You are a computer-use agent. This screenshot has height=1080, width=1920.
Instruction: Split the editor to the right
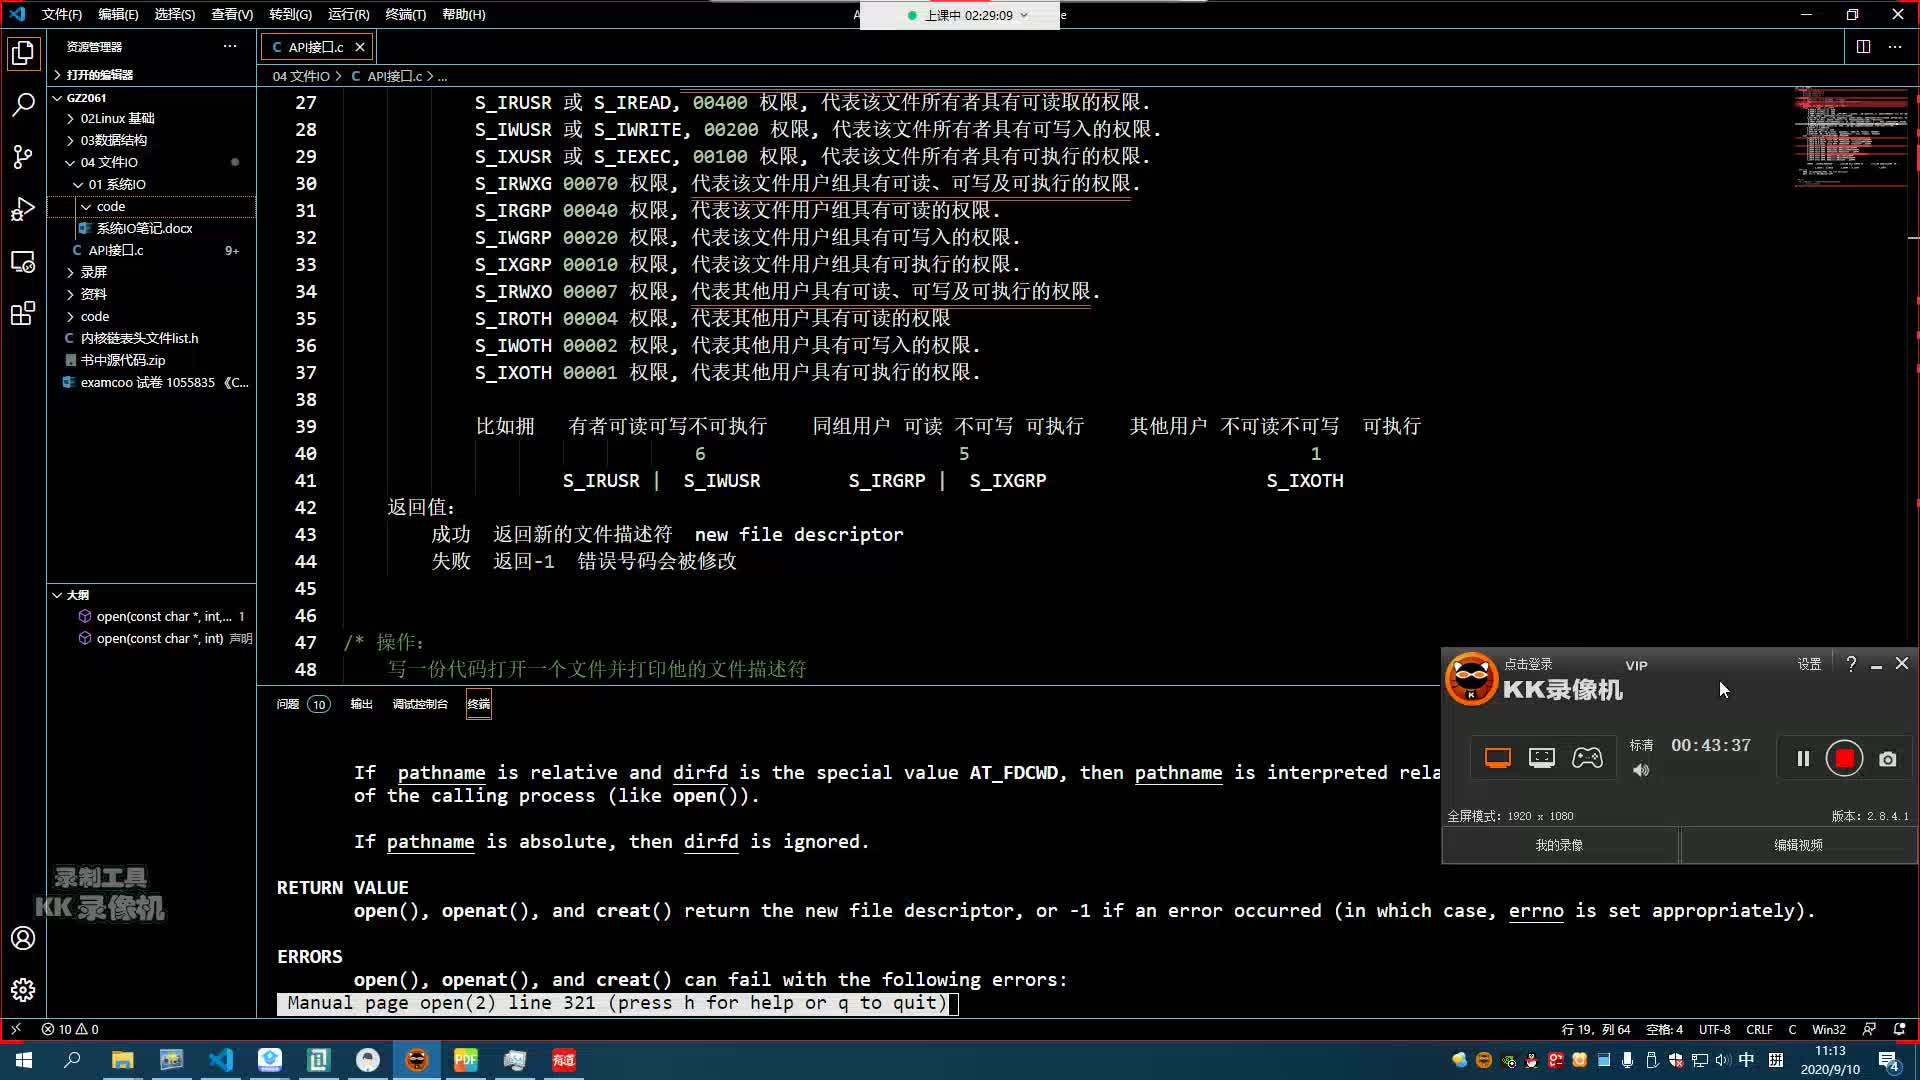tap(1863, 47)
